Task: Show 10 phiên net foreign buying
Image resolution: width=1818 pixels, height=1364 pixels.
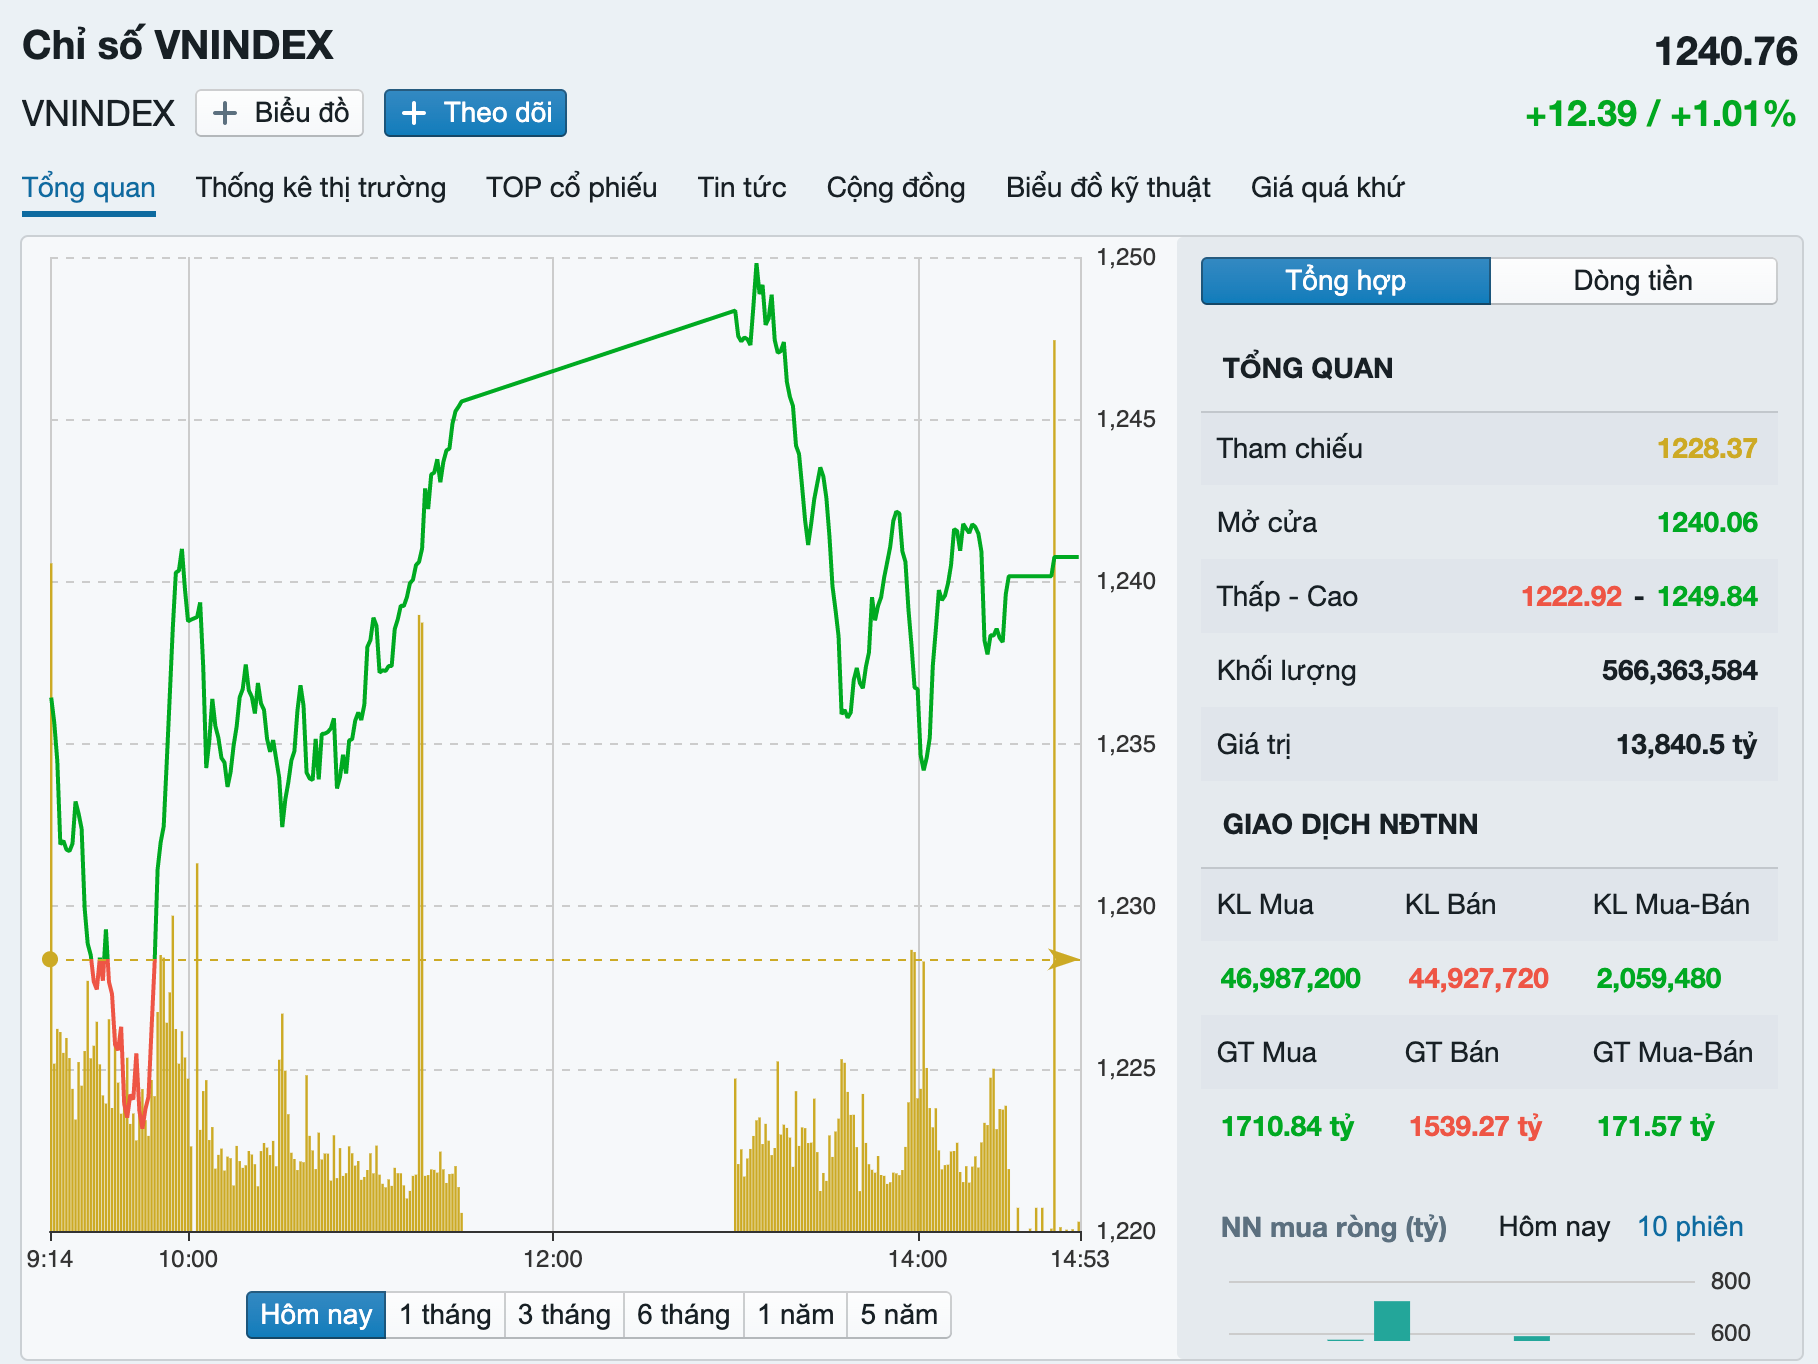Action: (x=1690, y=1227)
